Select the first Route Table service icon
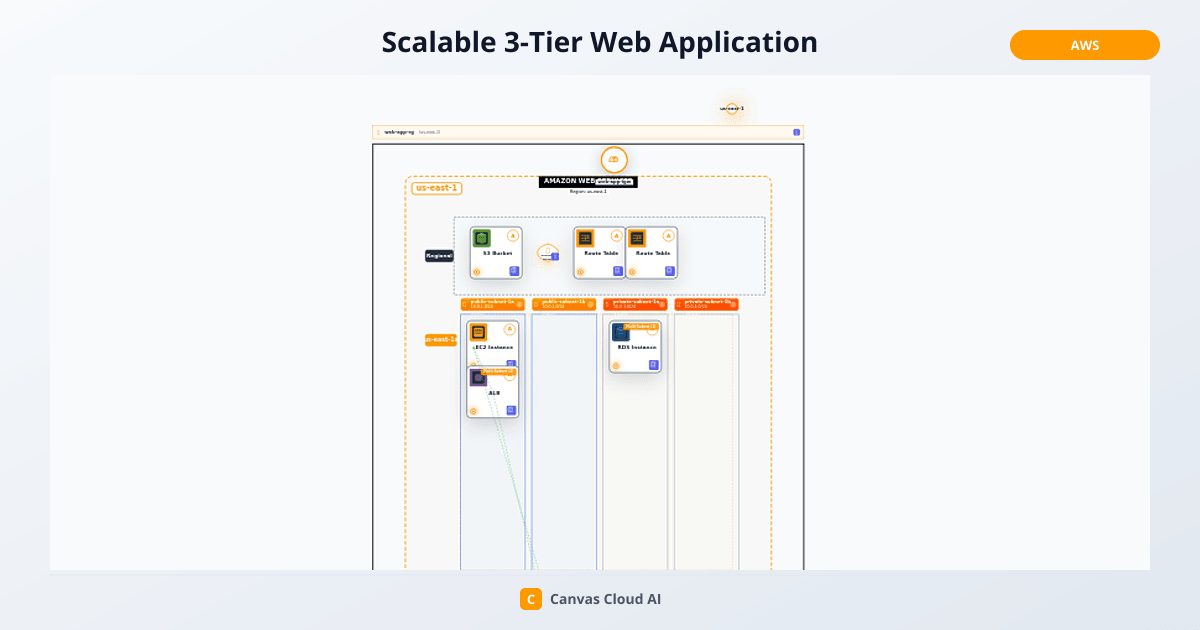Viewport: 1200px width, 630px height. click(585, 238)
